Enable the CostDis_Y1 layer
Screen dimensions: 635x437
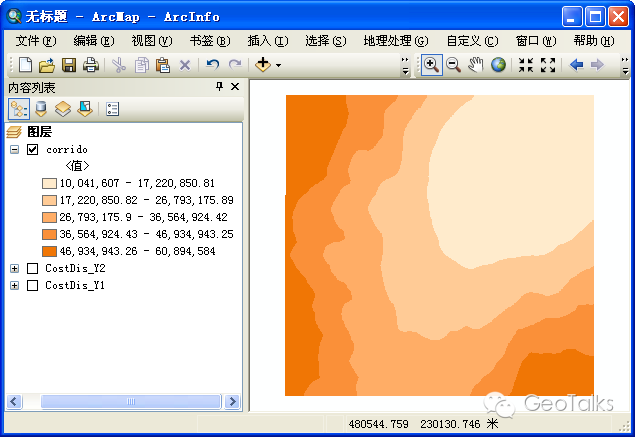click(x=32, y=286)
